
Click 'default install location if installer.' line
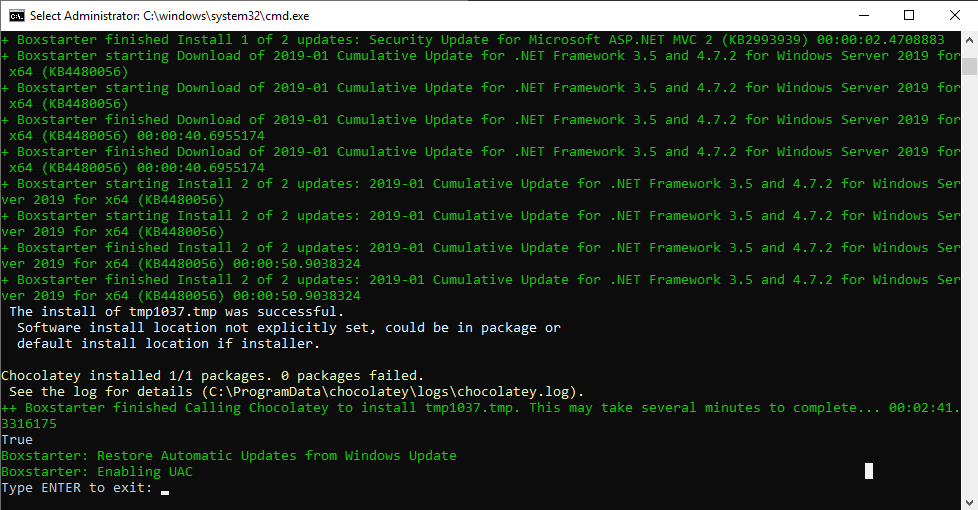click(x=168, y=344)
